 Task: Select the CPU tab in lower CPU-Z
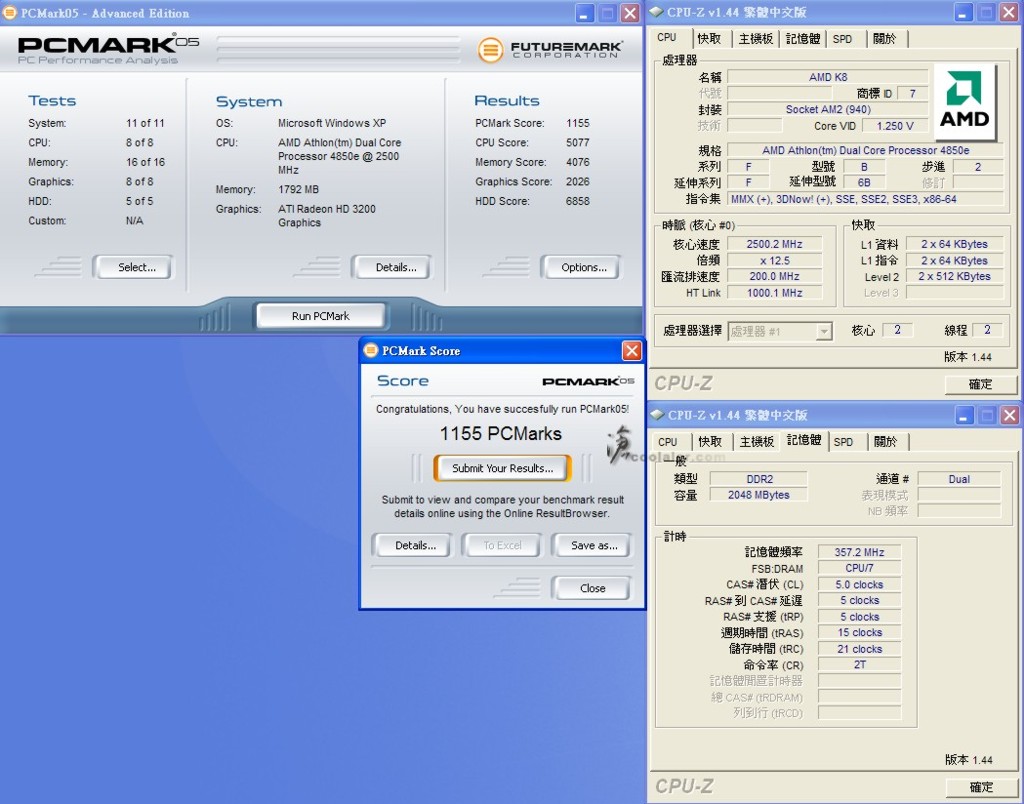667,442
